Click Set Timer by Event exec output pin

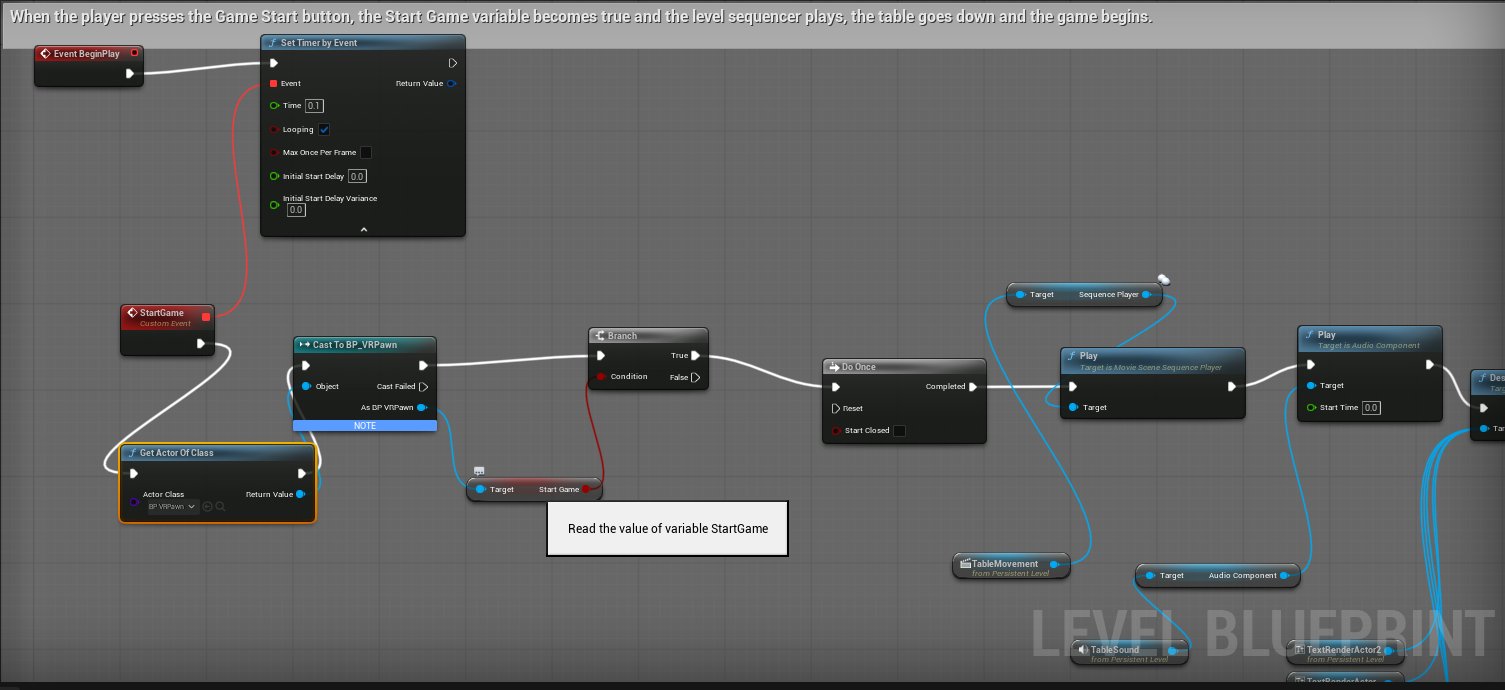tap(453, 63)
